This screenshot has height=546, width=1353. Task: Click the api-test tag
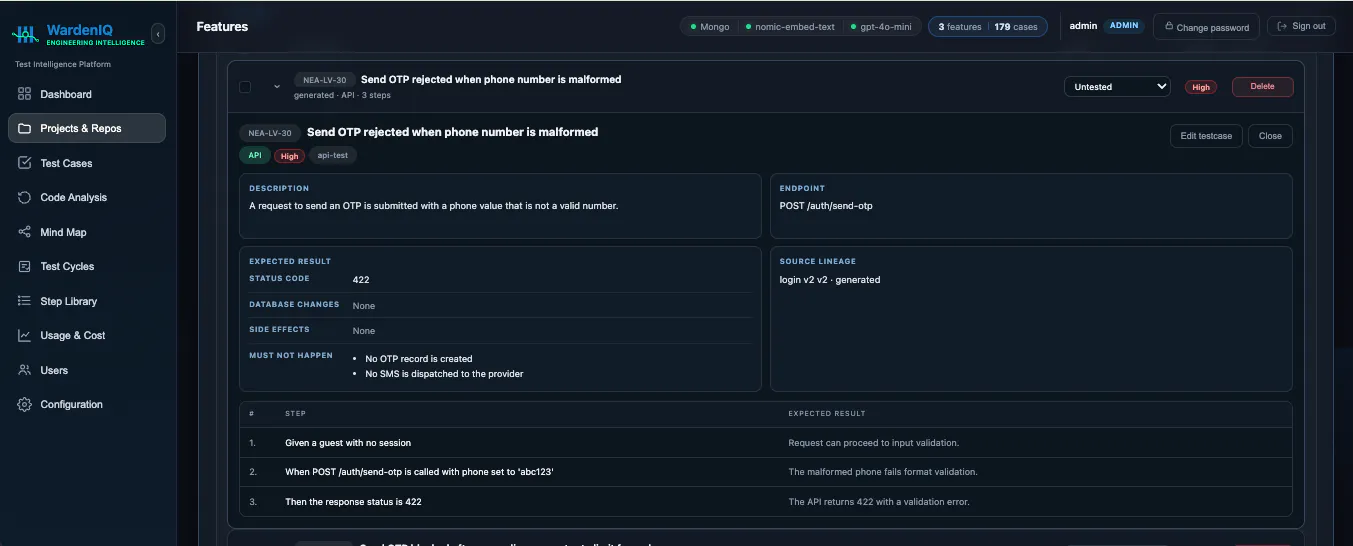333,156
